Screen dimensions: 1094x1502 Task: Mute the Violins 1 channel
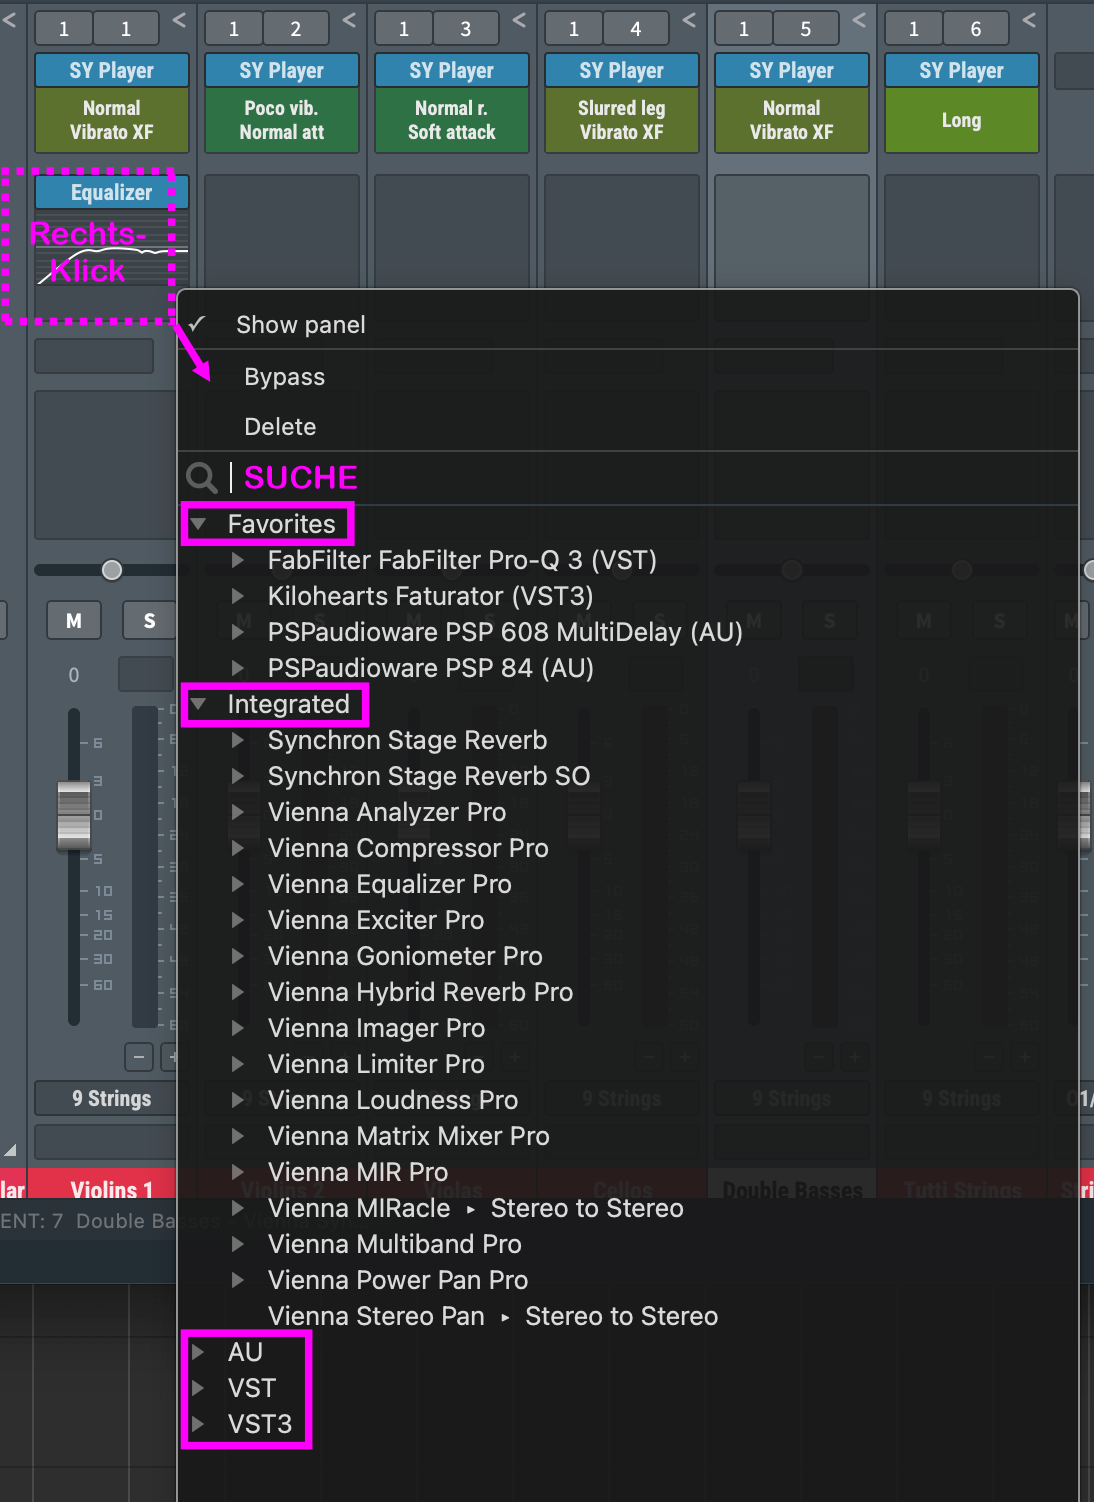[74, 621]
